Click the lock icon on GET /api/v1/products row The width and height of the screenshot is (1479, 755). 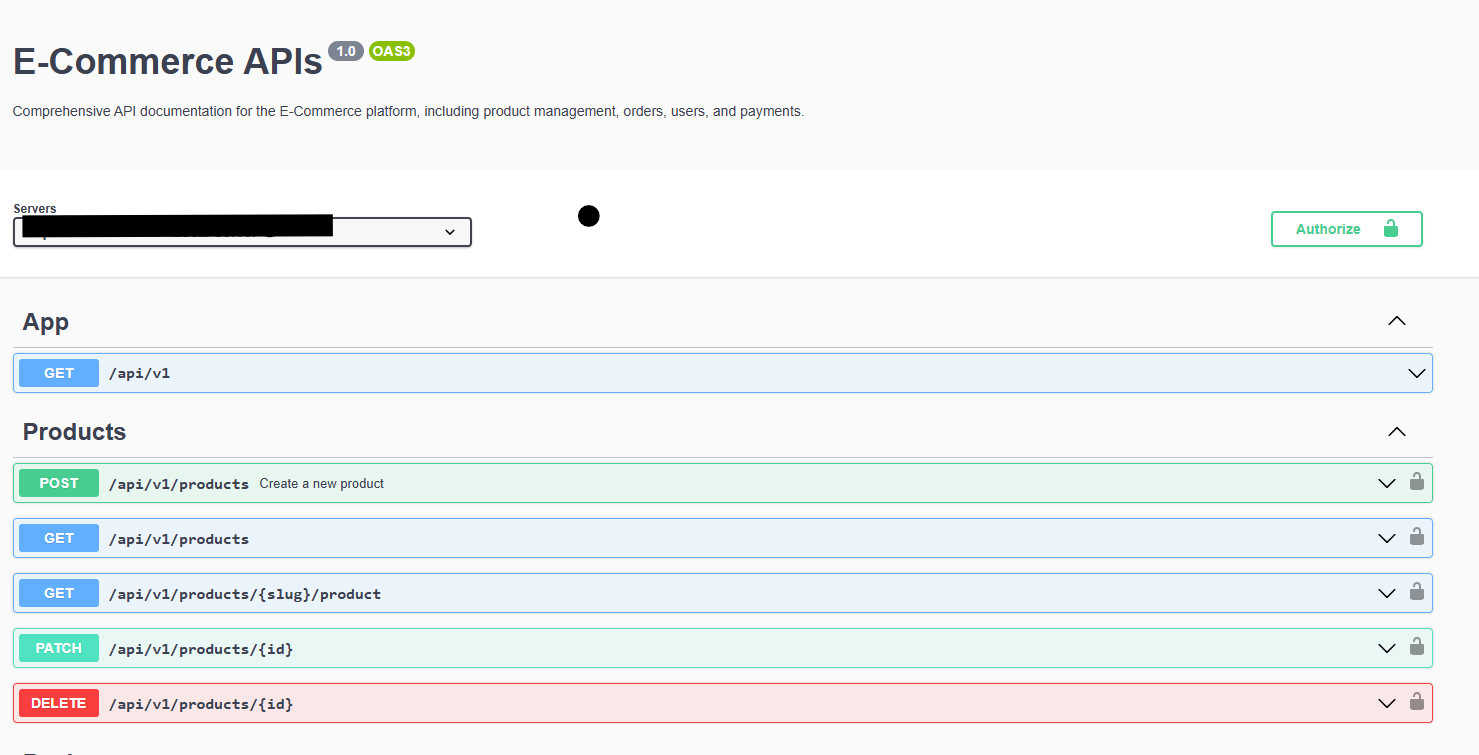[1416, 537]
